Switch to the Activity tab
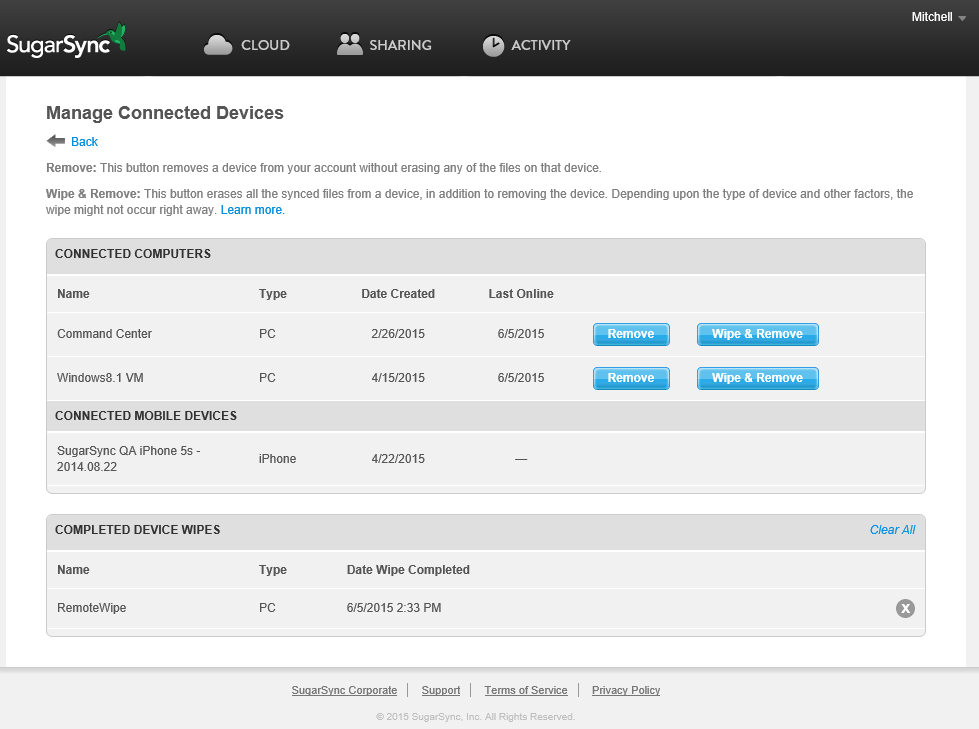 (x=538, y=45)
